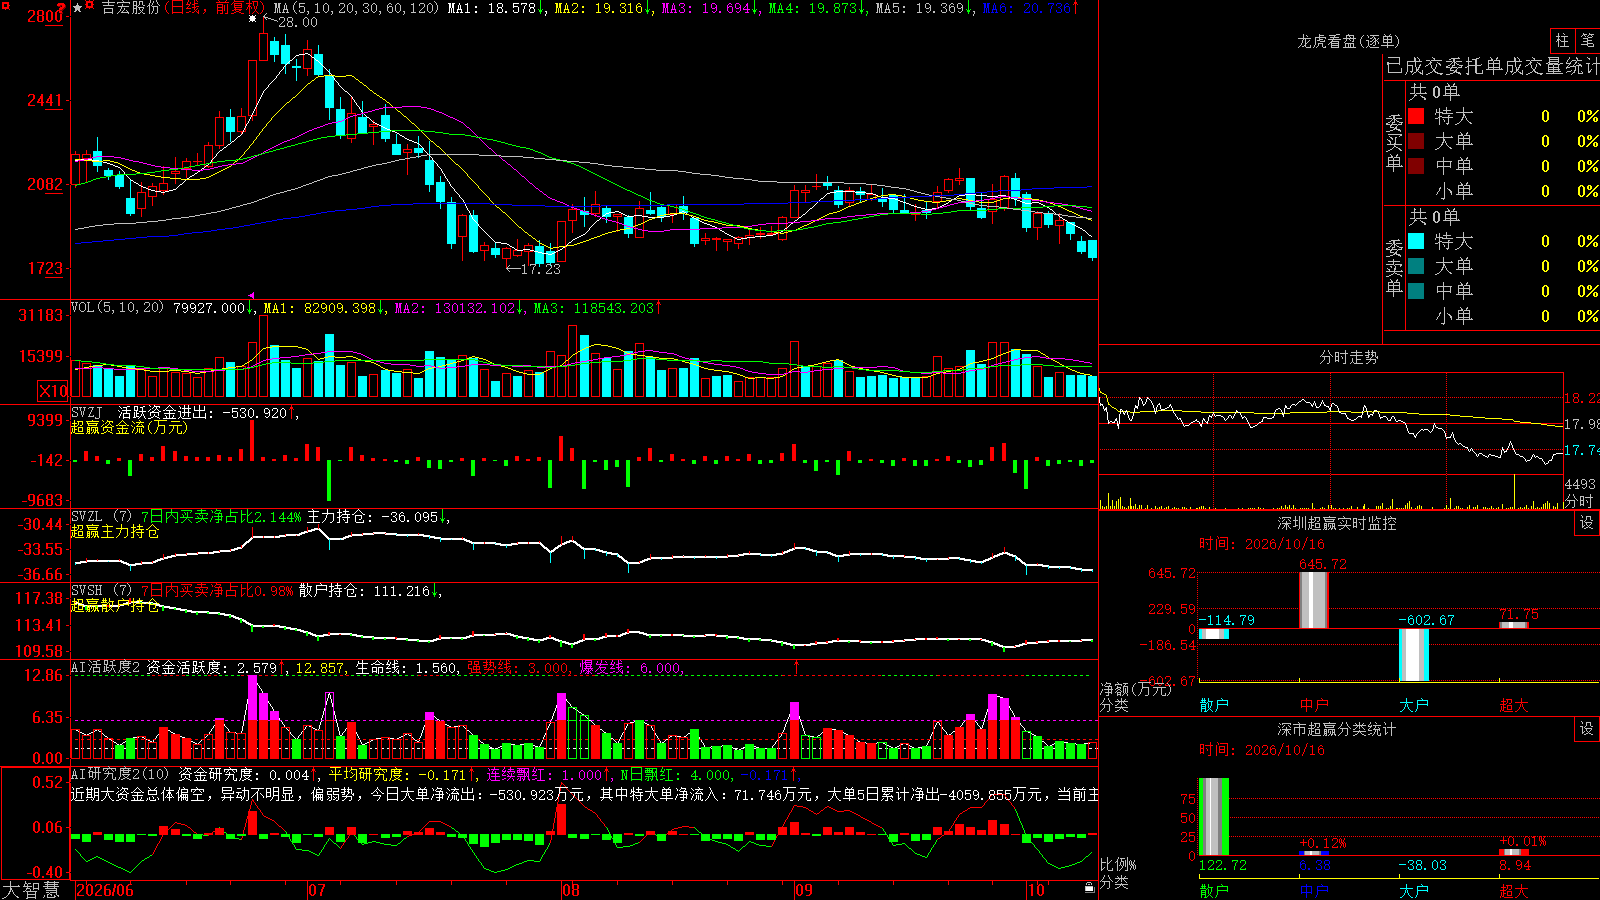This screenshot has height=900, width=1600.
Task: Click the red question mark icon
Action: click(62, 7)
